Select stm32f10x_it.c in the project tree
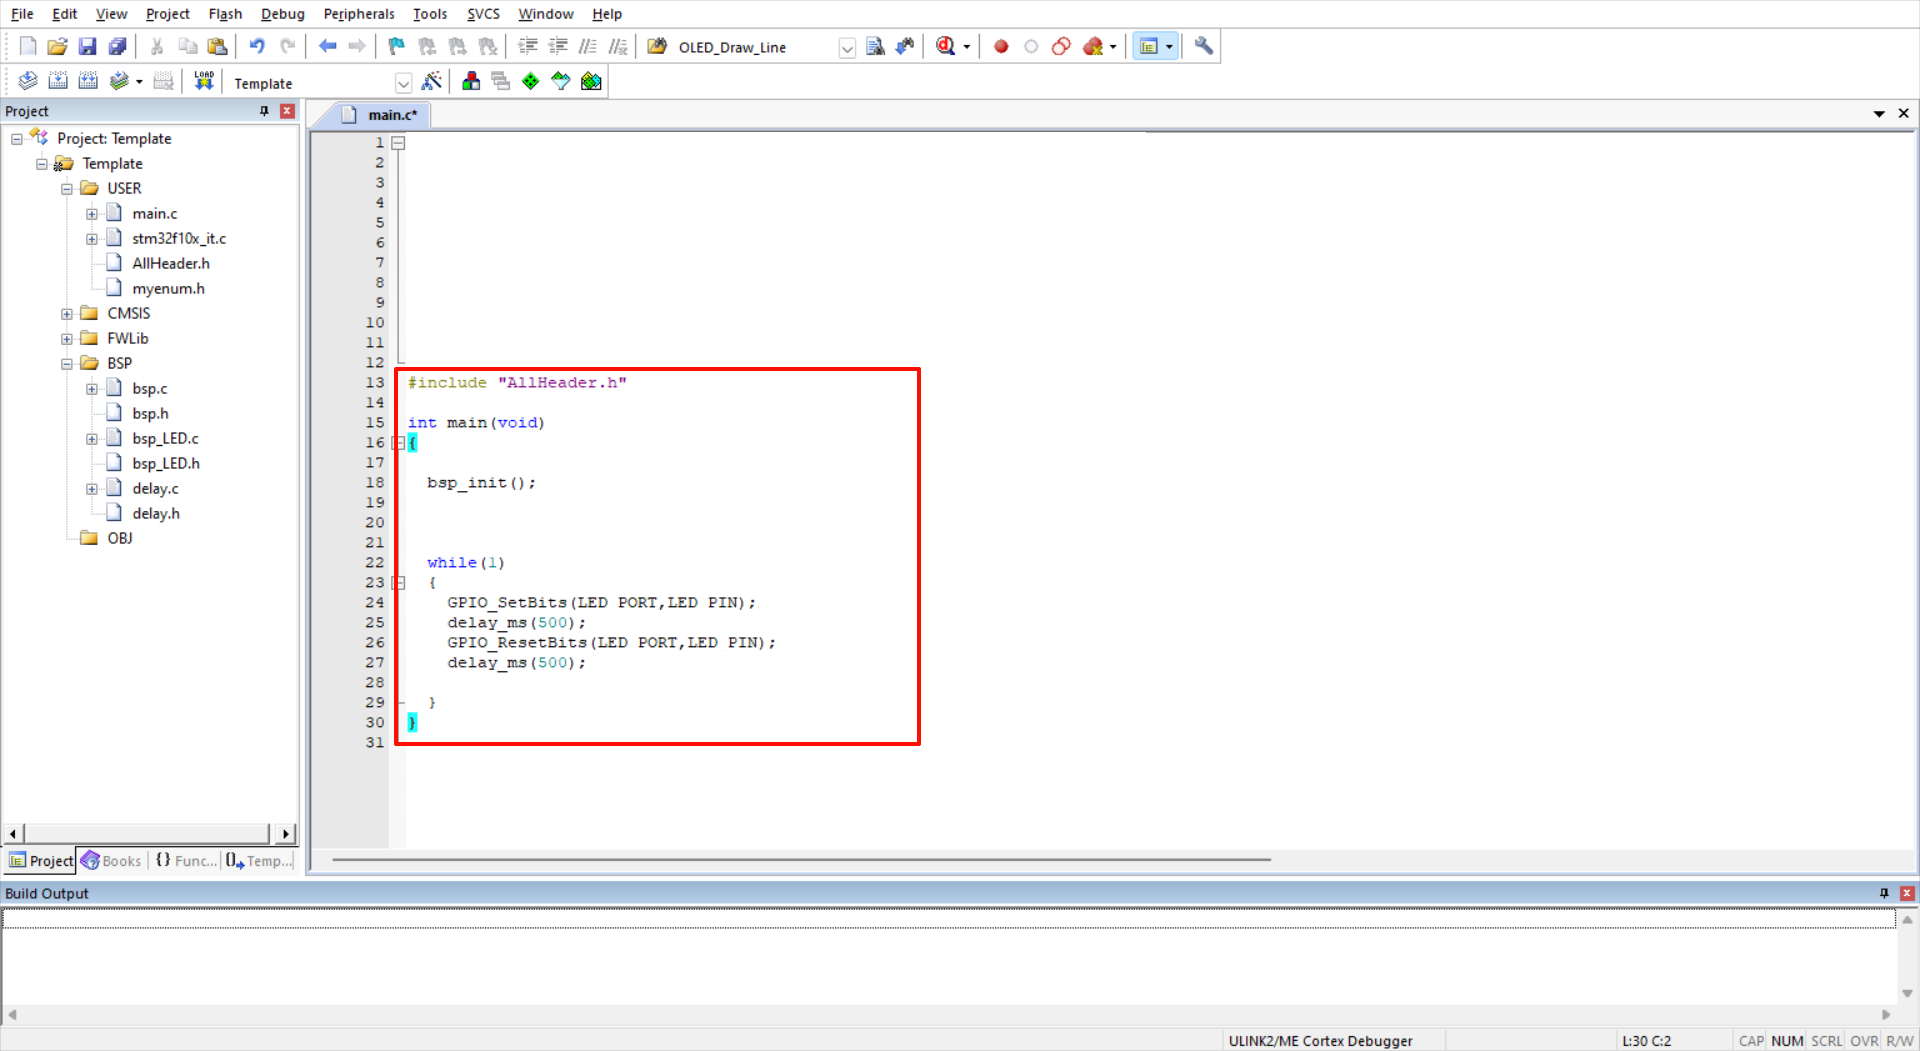Image resolution: width=1920 pixels, height=1051 pixels. [x=179, y=239]
